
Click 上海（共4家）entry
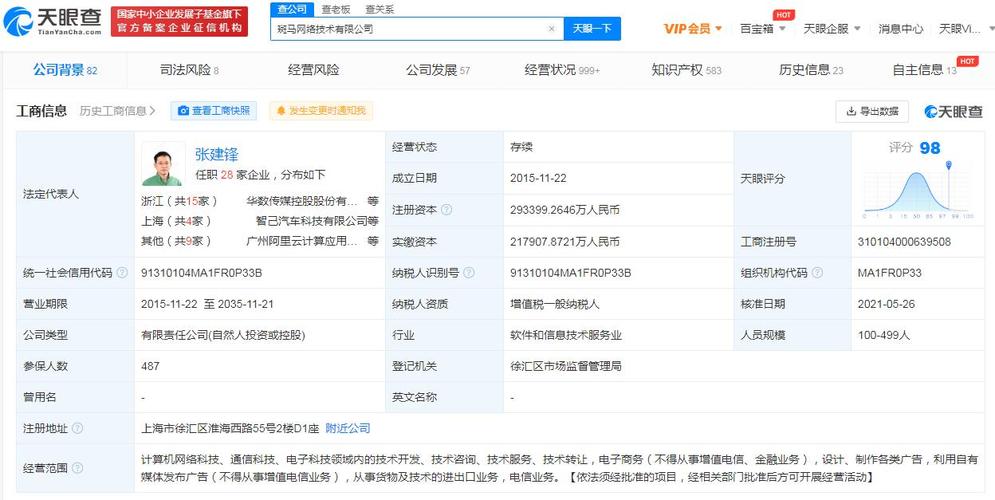coord(176,221)
